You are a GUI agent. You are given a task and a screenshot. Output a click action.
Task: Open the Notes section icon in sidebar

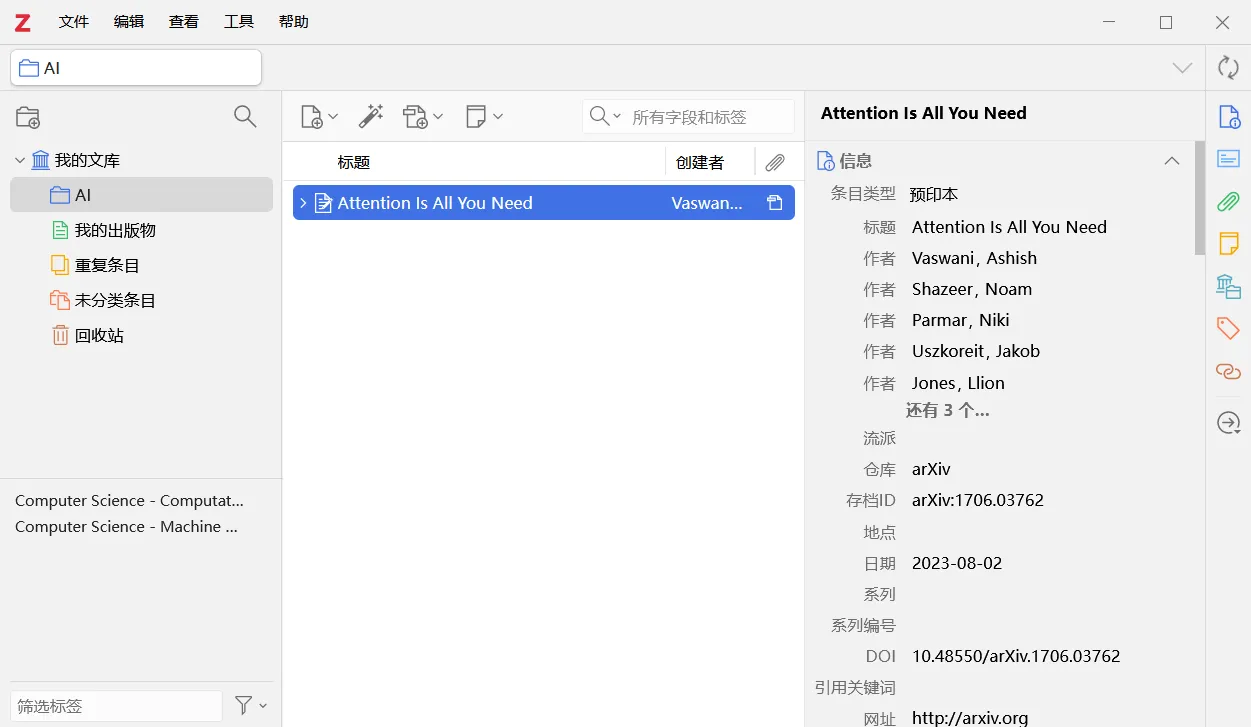pos(1228,243)
